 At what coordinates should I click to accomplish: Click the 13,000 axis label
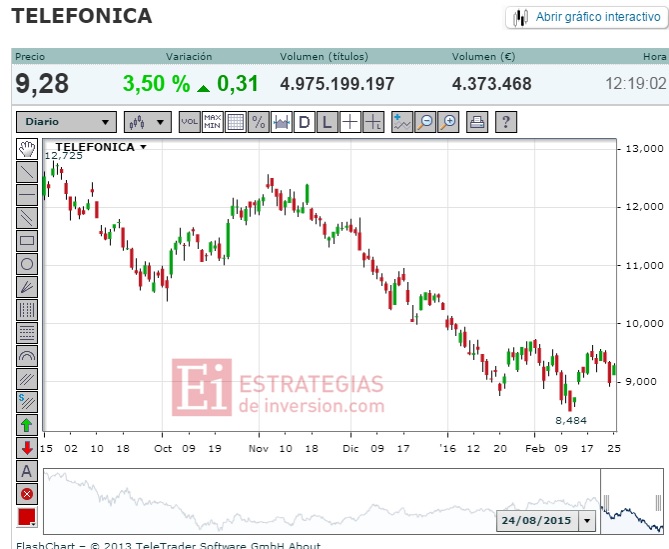(x=644, y=149)
